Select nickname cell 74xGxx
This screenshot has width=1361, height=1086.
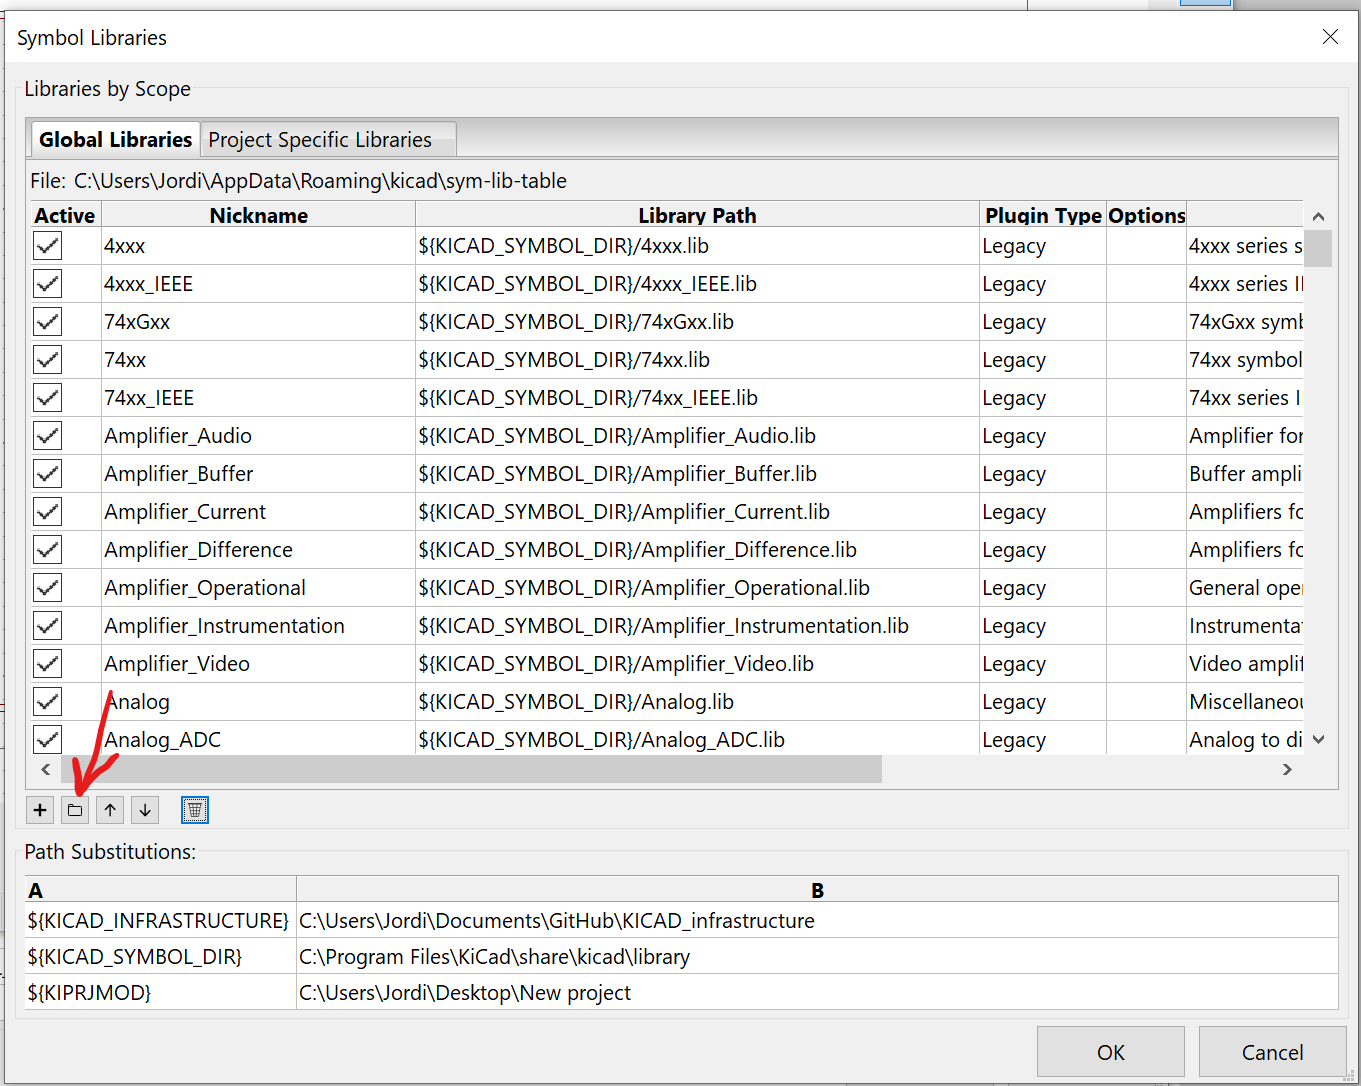(x=258, y=322)
